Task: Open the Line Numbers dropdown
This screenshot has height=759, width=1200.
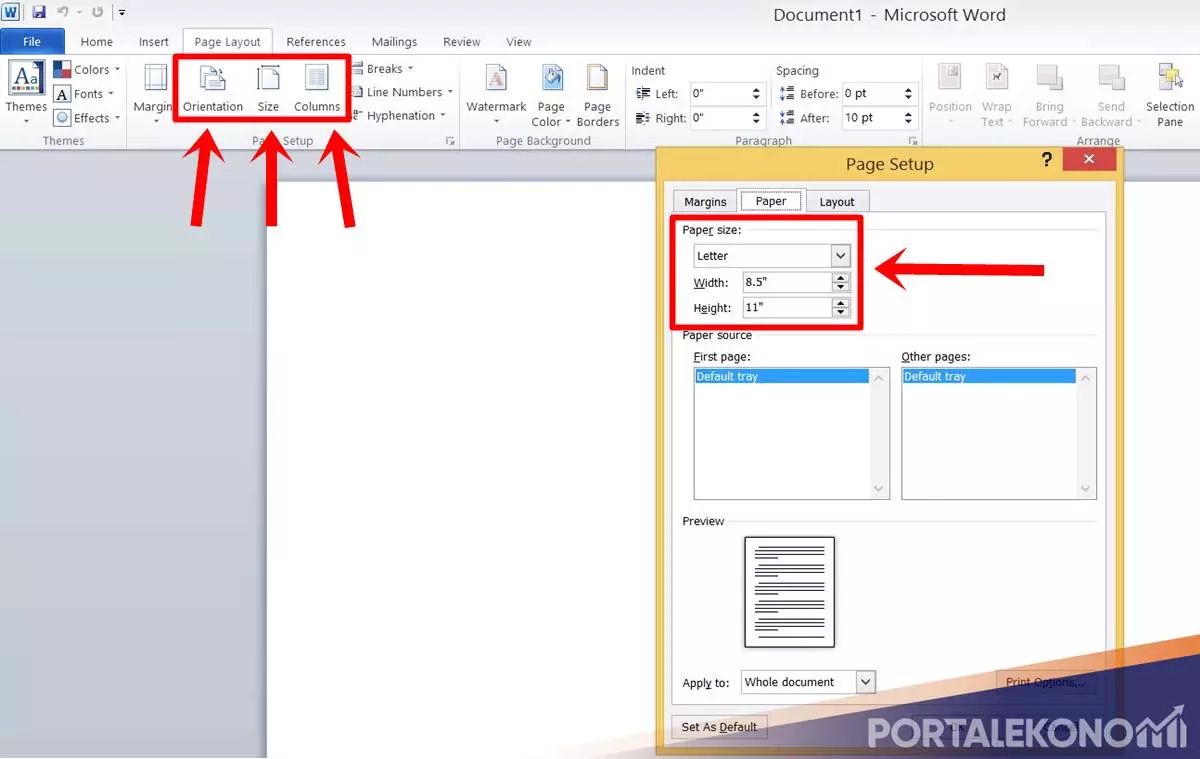Action: pyautogui.click(x=402, y=92)
